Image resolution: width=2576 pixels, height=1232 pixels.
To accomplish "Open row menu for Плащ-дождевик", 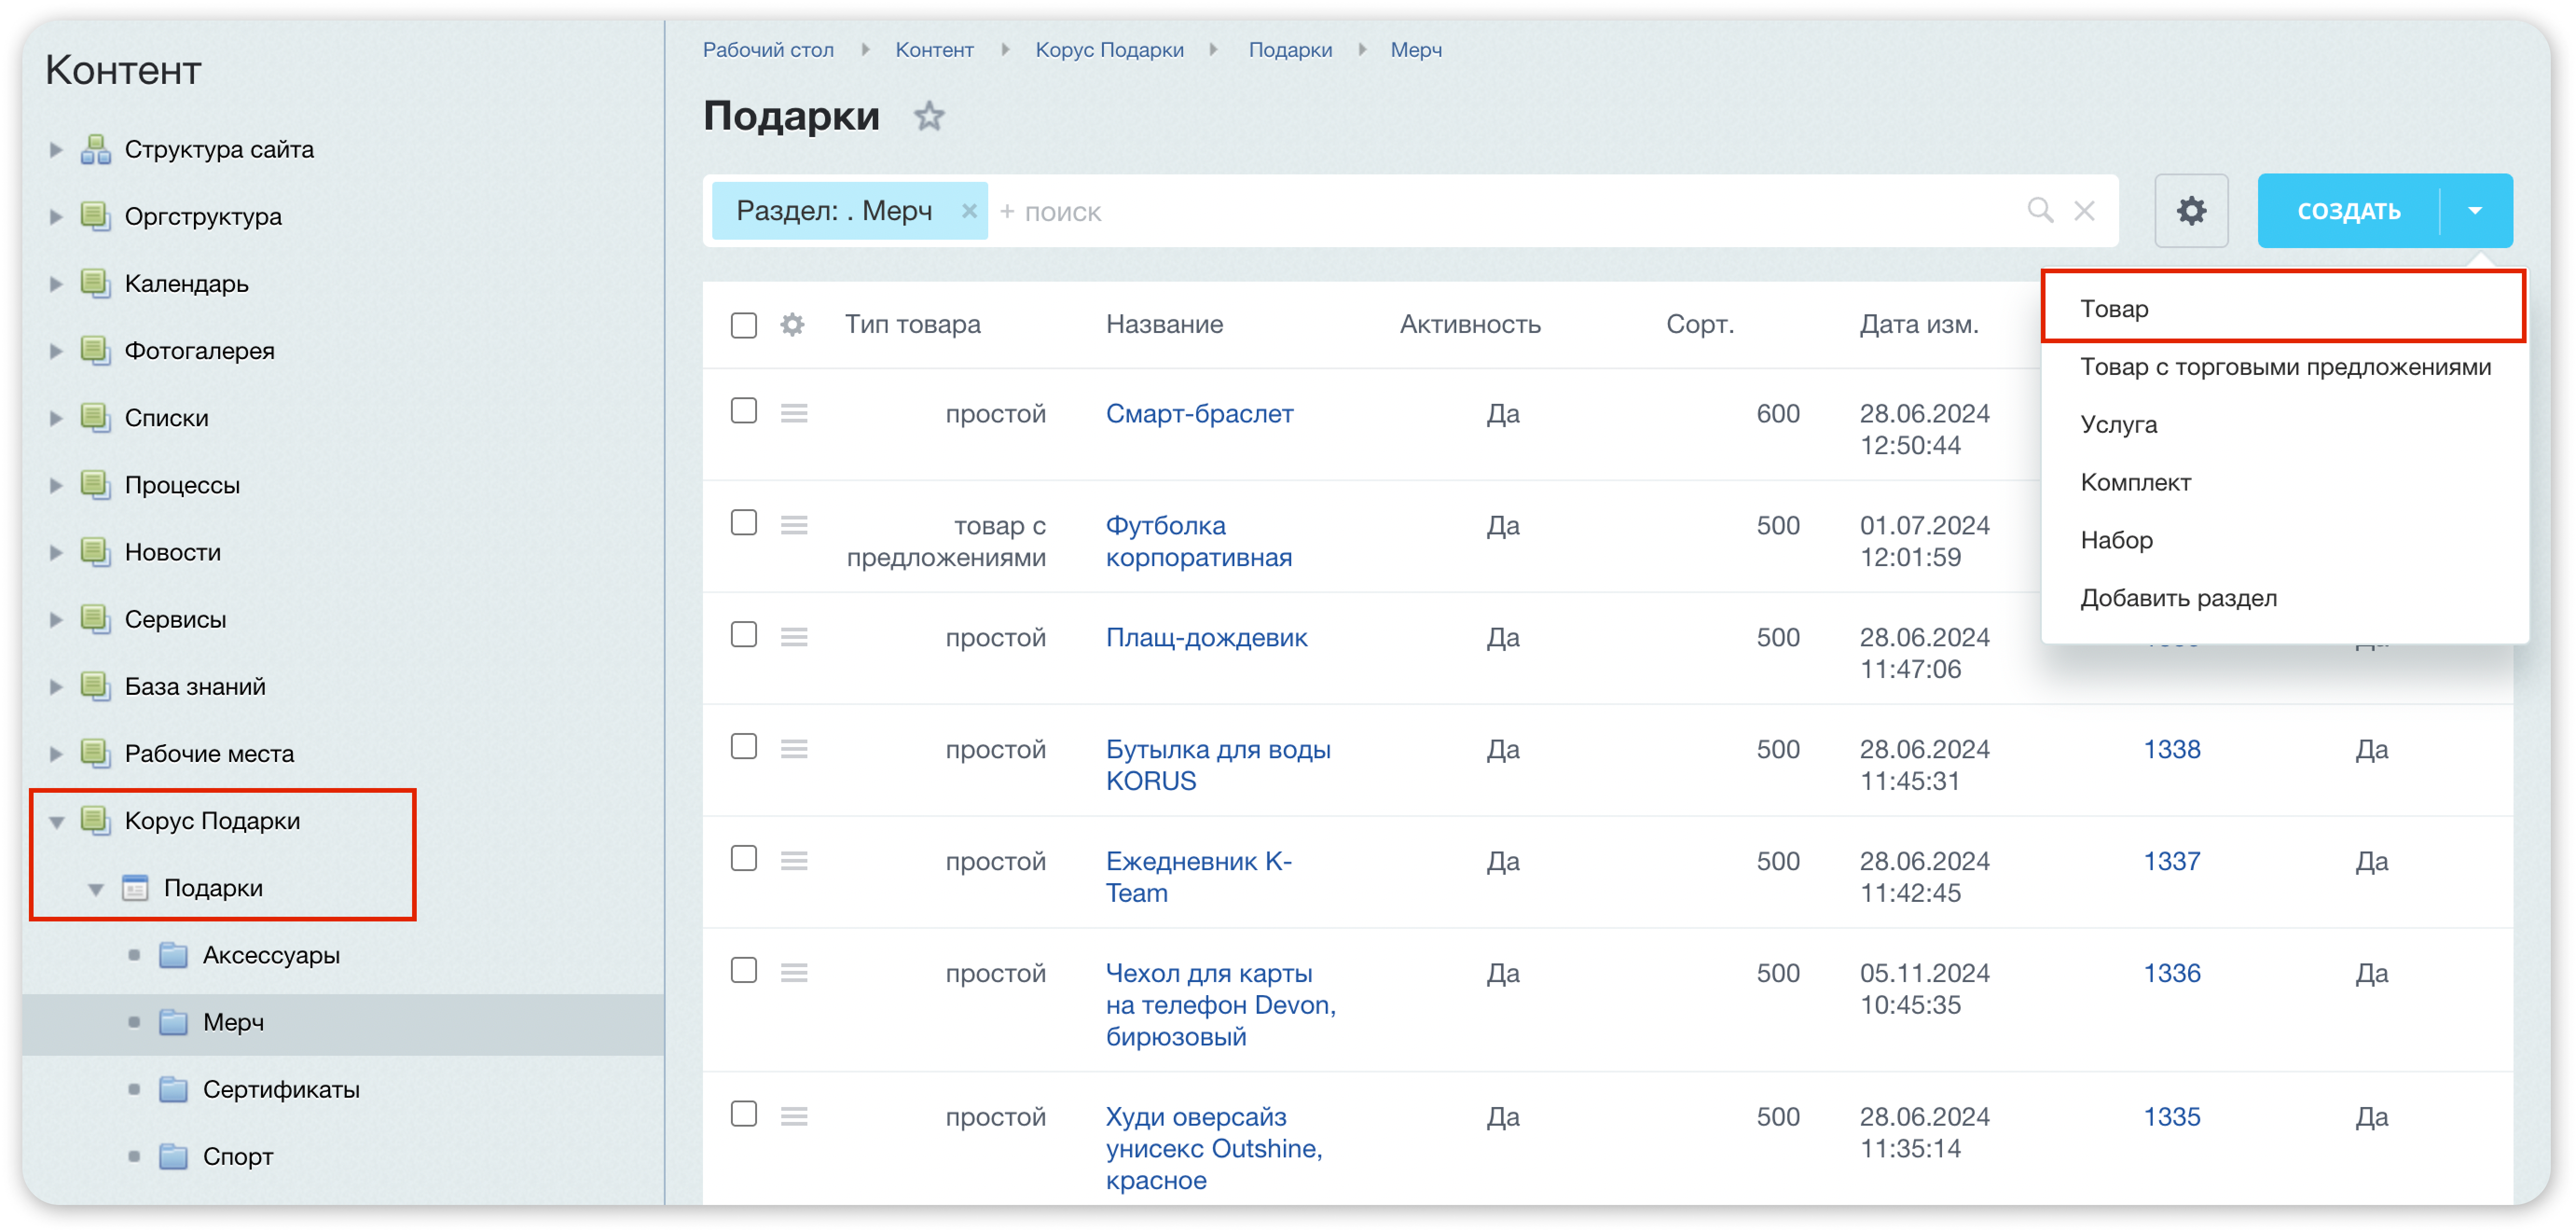I will pyautogui.click(x=794, y=637).
